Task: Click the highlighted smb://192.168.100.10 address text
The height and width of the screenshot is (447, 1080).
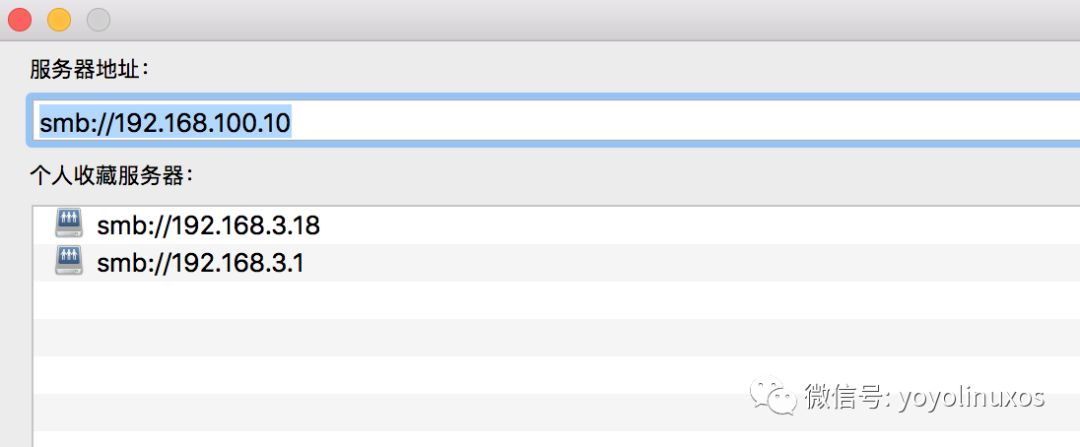Action: [165, 123]
